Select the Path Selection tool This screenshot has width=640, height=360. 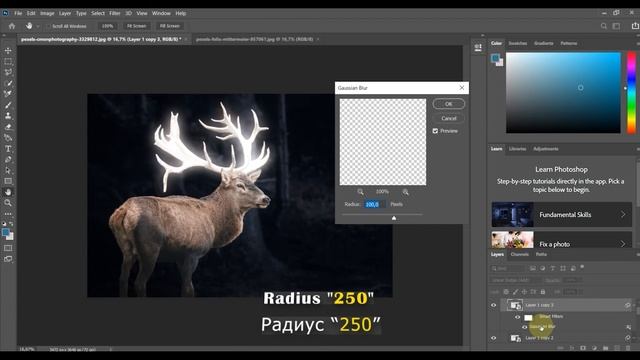click(8, 171)
